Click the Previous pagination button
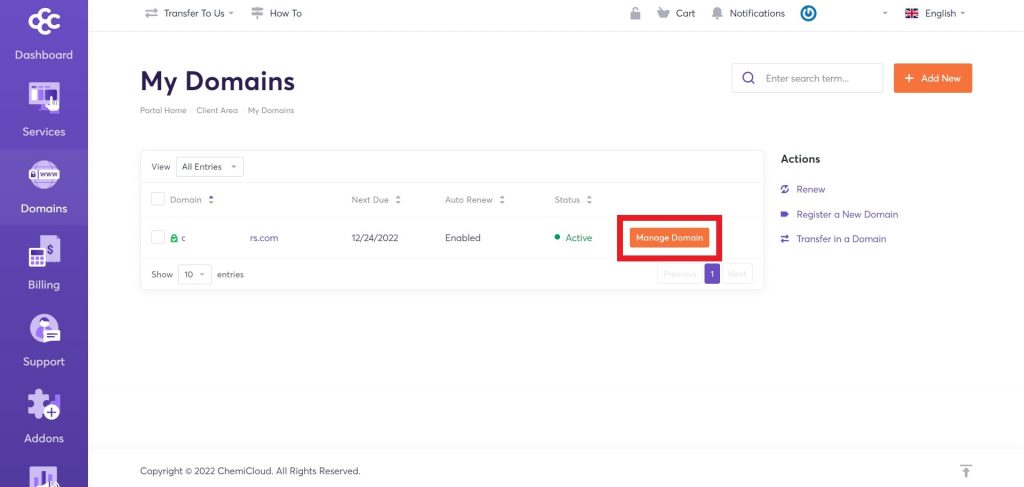The height and width of the screenshot is (487, 1024). (x=680, y=274)
